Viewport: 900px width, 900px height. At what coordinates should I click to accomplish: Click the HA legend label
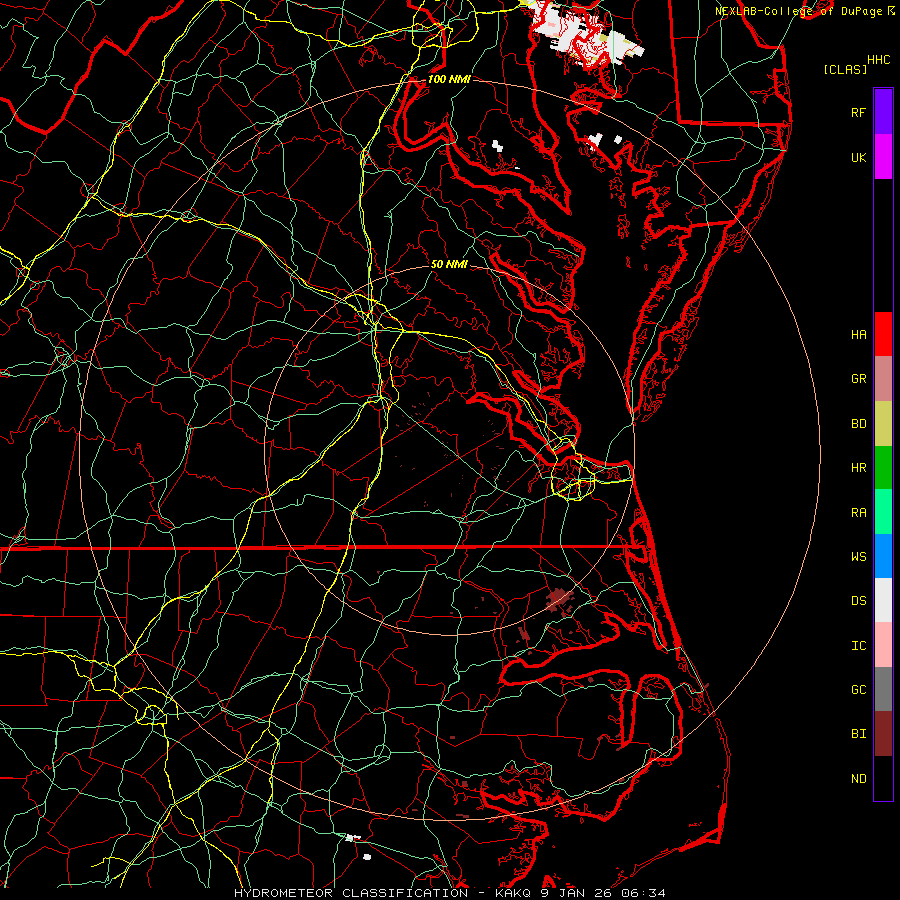[x=858, y=335]
